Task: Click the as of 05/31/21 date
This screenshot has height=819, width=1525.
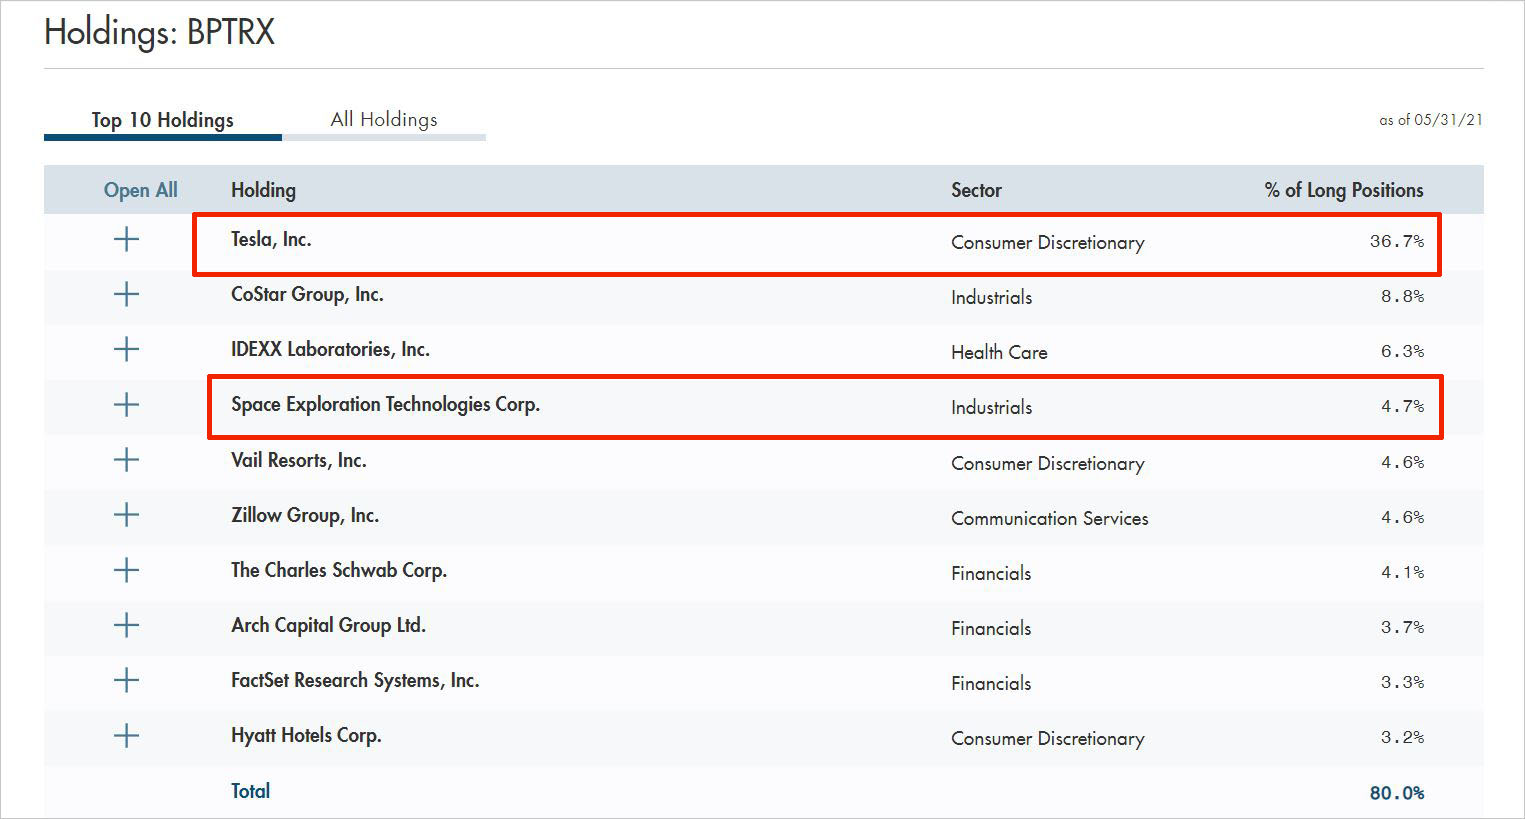Action: (1431, 120)
